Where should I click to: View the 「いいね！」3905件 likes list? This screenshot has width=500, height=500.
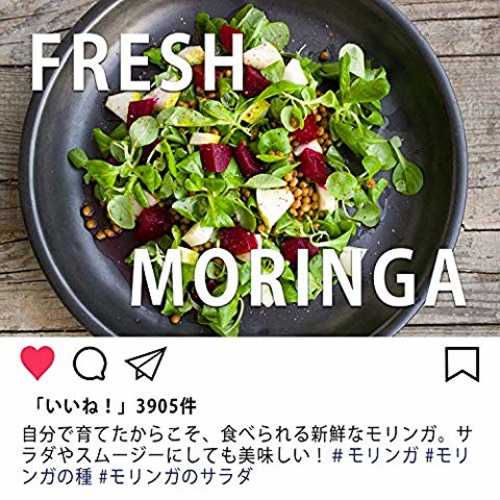tap(115, 406)
